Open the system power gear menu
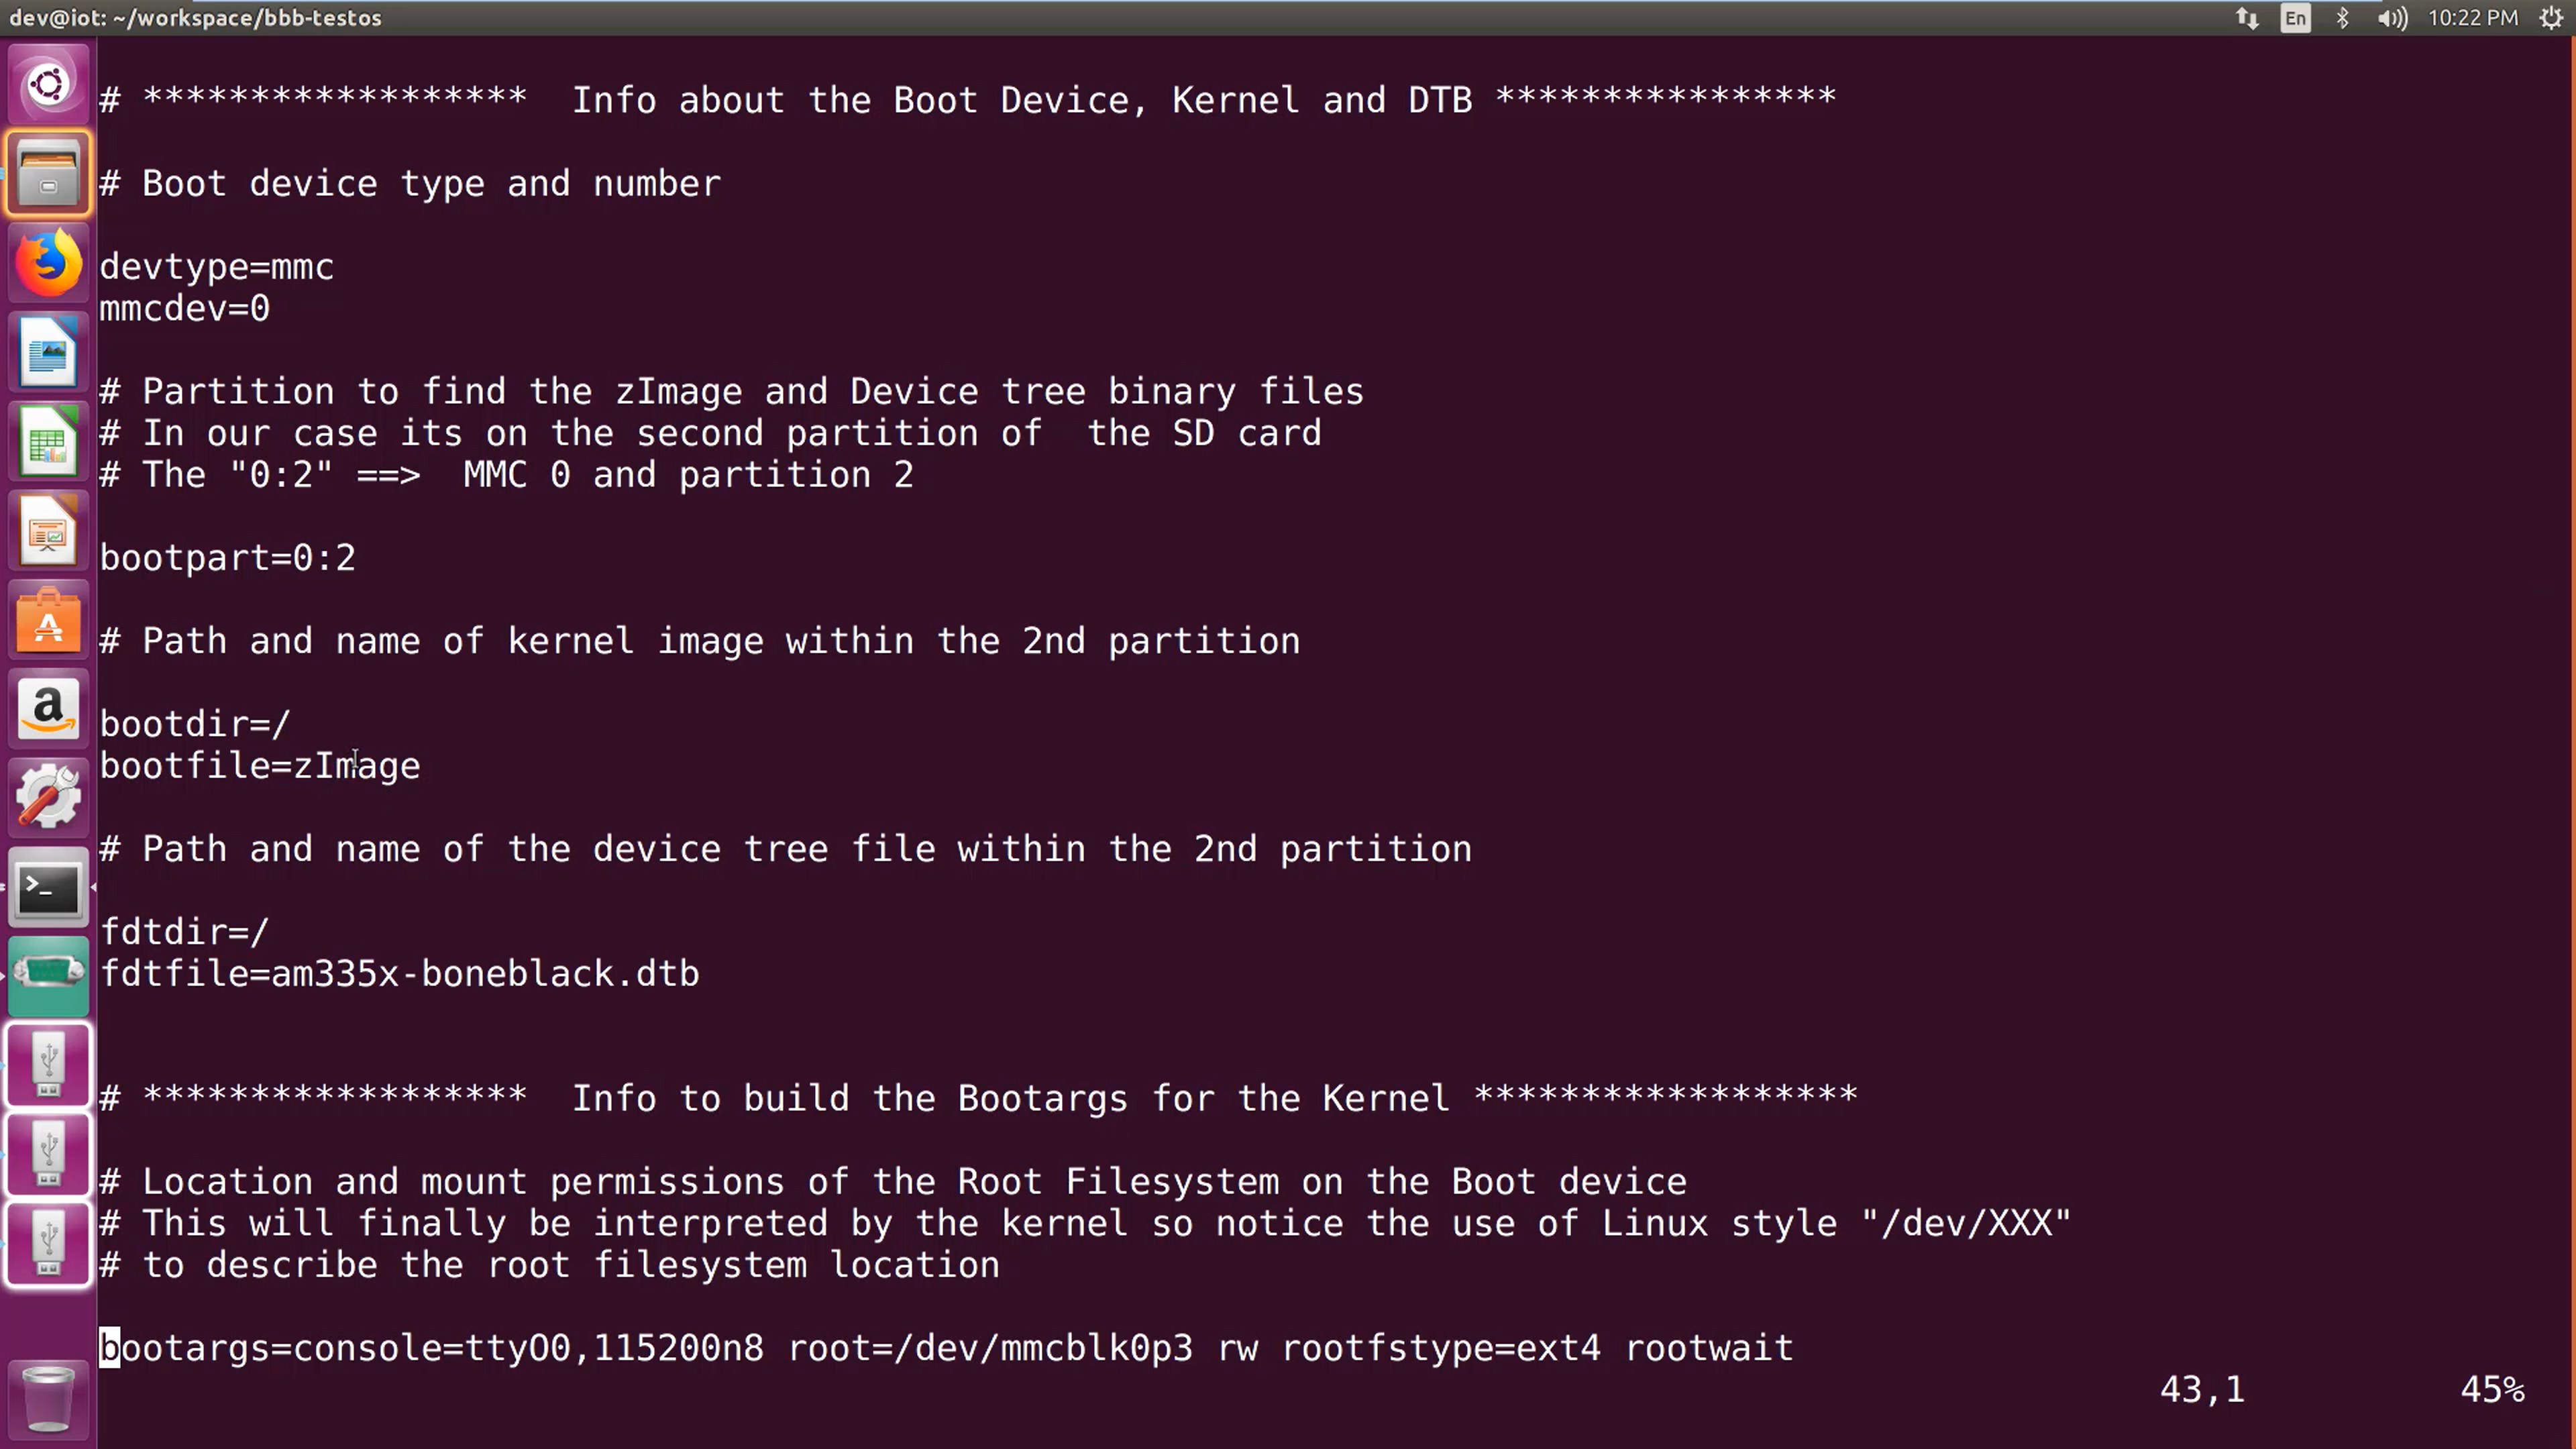This screenshot has height=1449, width=2576. coord(2551,18)
